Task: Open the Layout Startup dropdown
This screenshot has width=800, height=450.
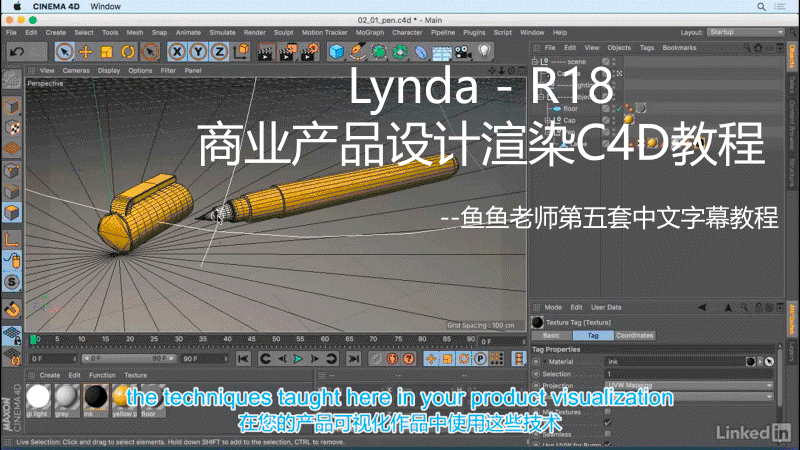Action: [x=745, y=32]
